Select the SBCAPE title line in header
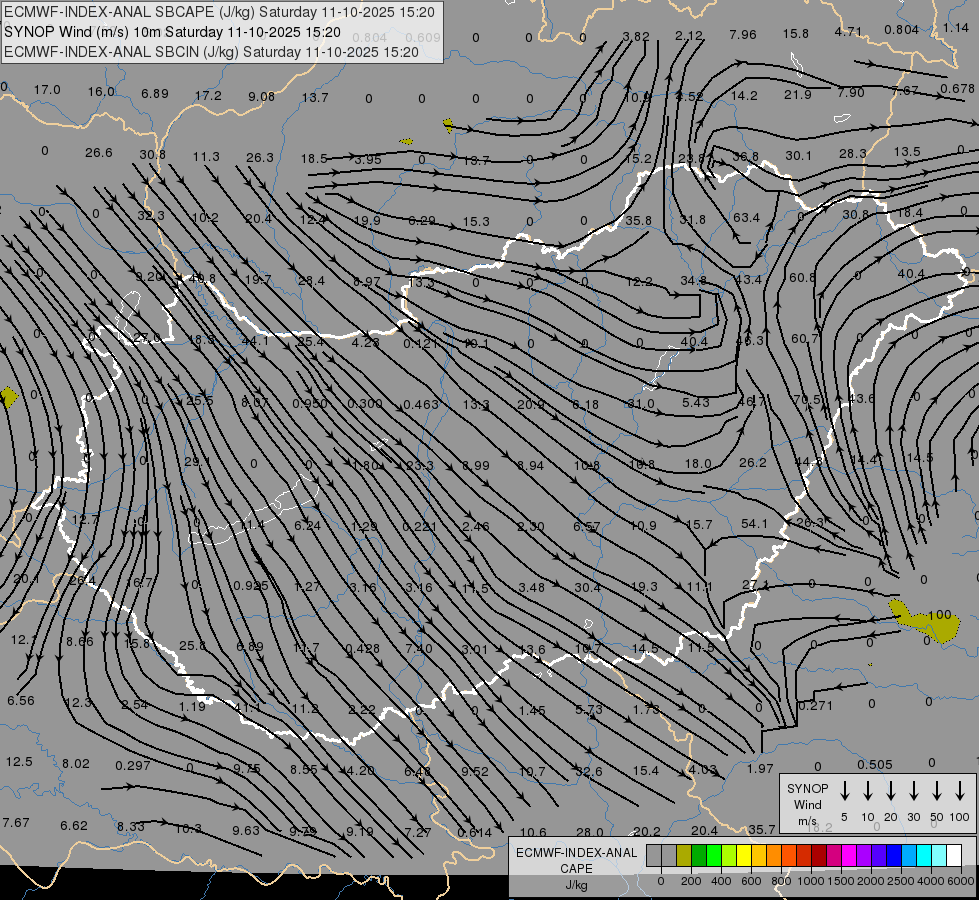 [x=219, y=12]
